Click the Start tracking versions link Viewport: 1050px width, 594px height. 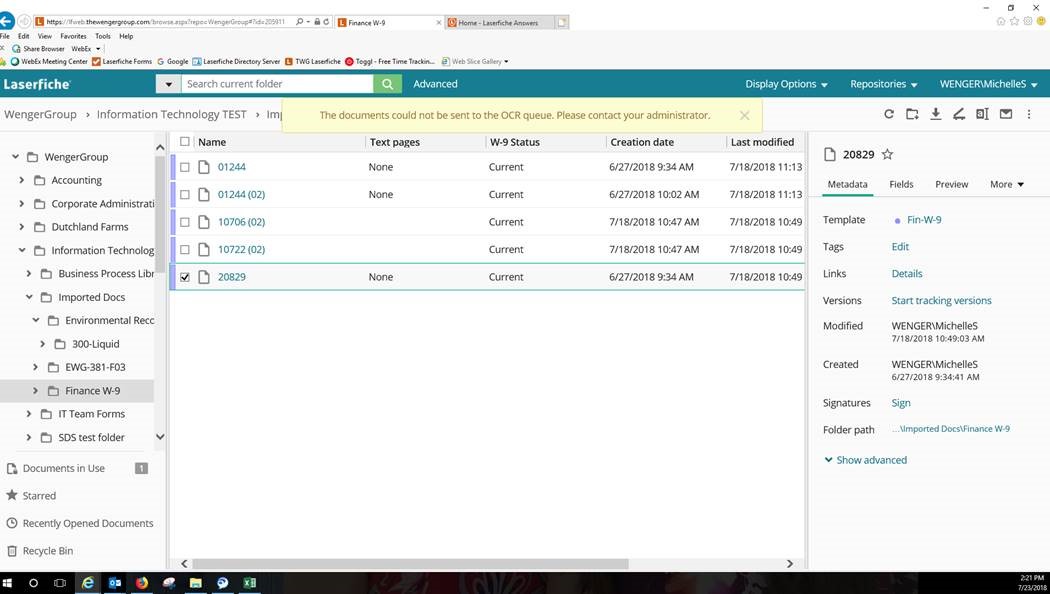click(941, 300)
